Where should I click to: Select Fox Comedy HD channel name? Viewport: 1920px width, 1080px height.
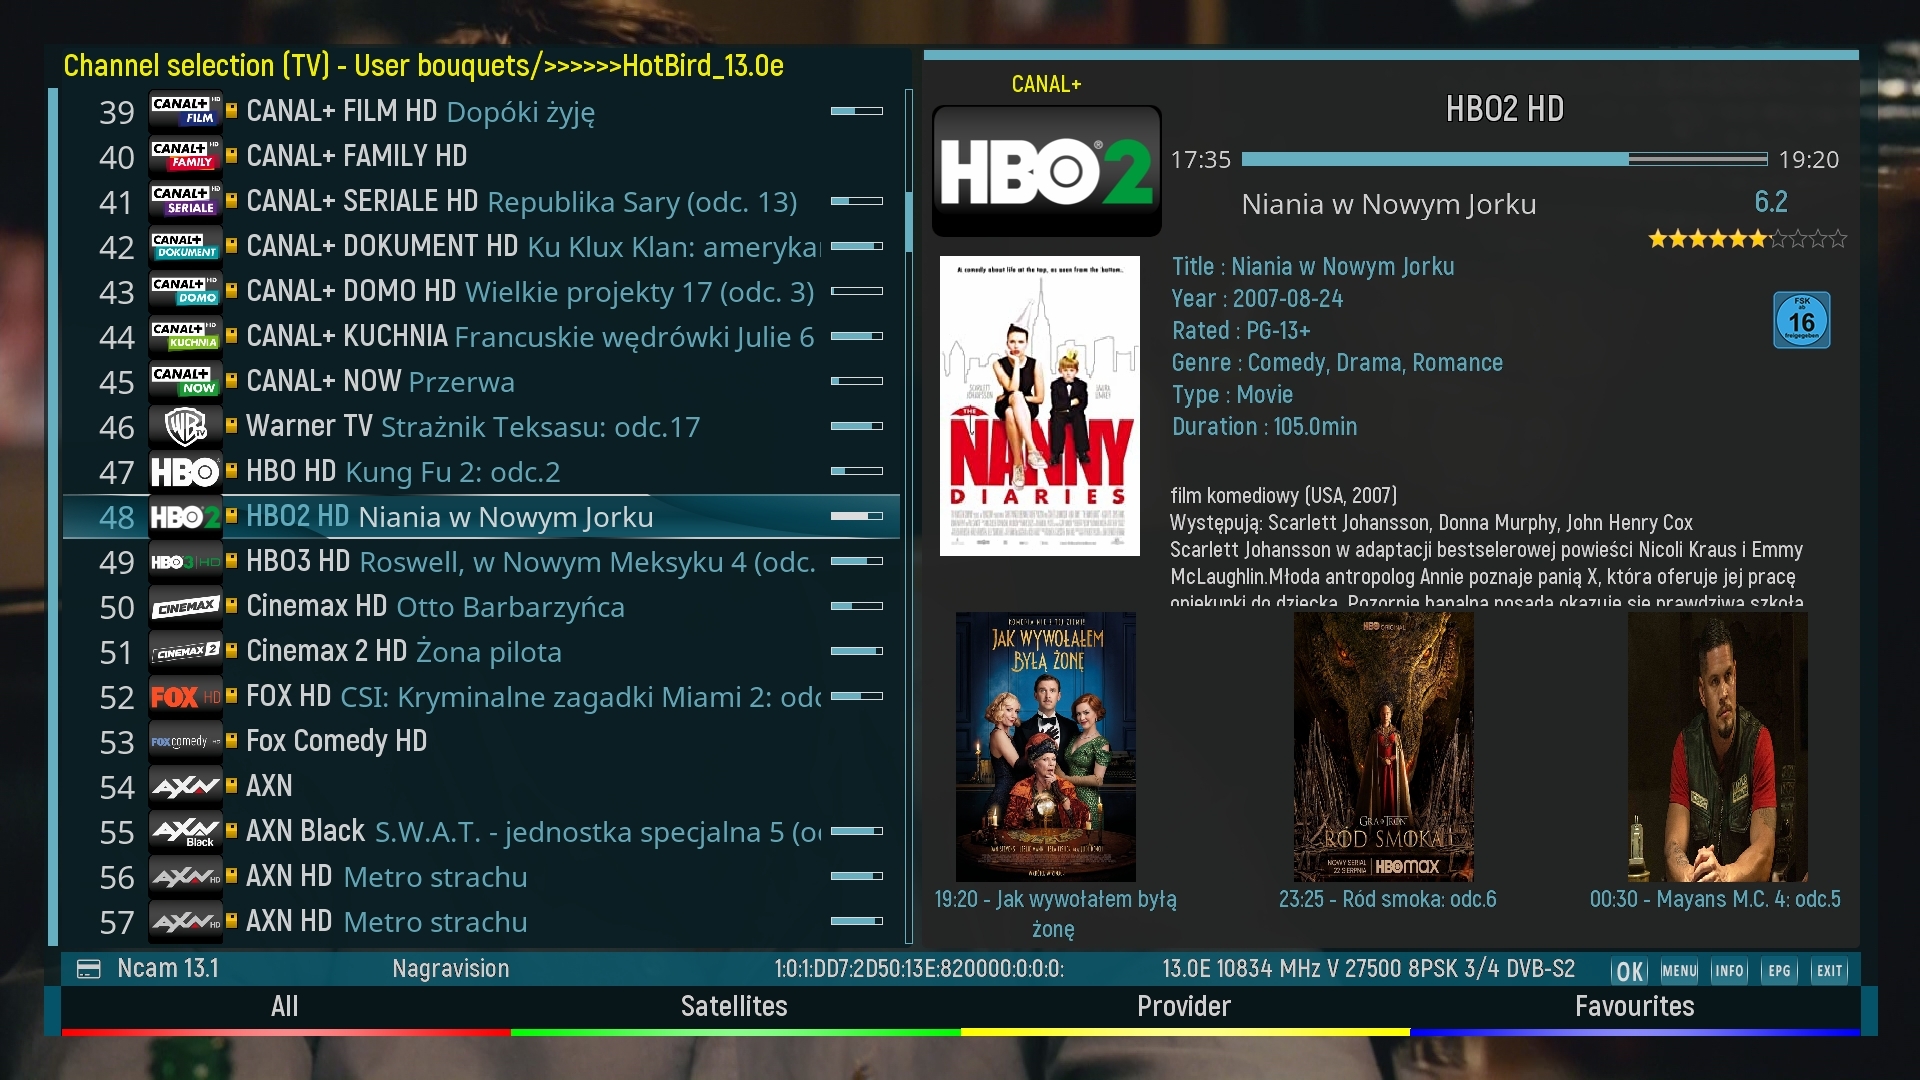(337, 741)
